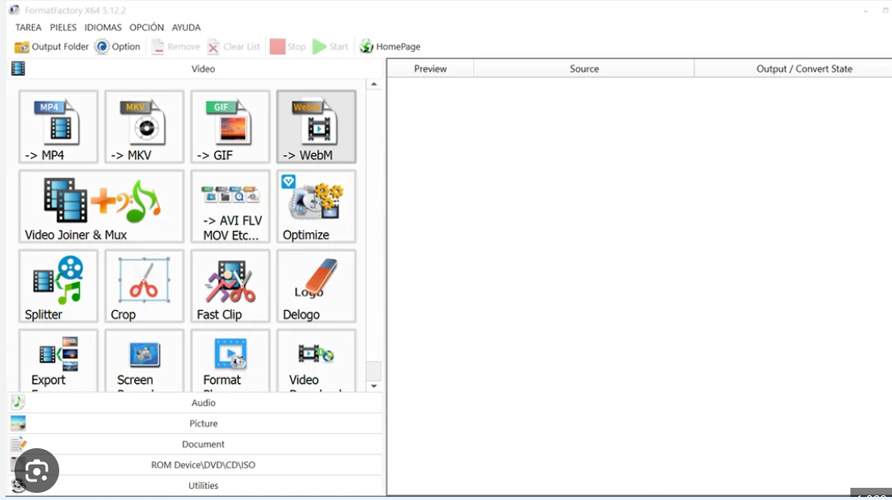Viewport: 892px width, 500px height.
Task: Click the tool panel scrollbar thumb
Action: click(x=374, y=370)
